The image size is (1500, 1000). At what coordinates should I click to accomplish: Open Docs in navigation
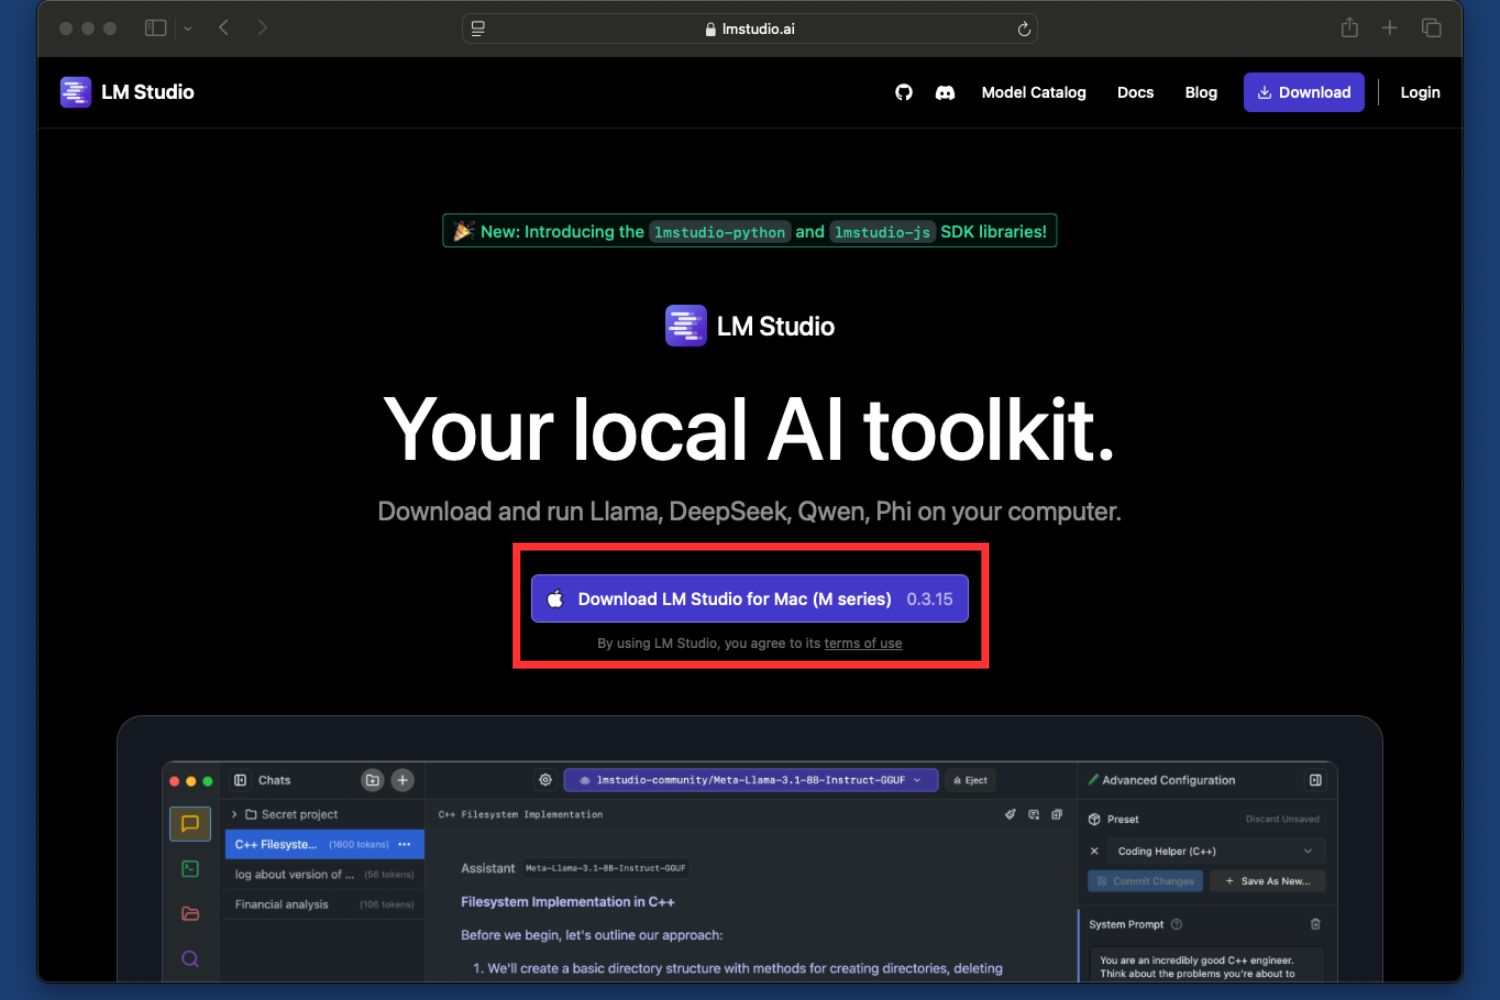tap(1135, 92)
